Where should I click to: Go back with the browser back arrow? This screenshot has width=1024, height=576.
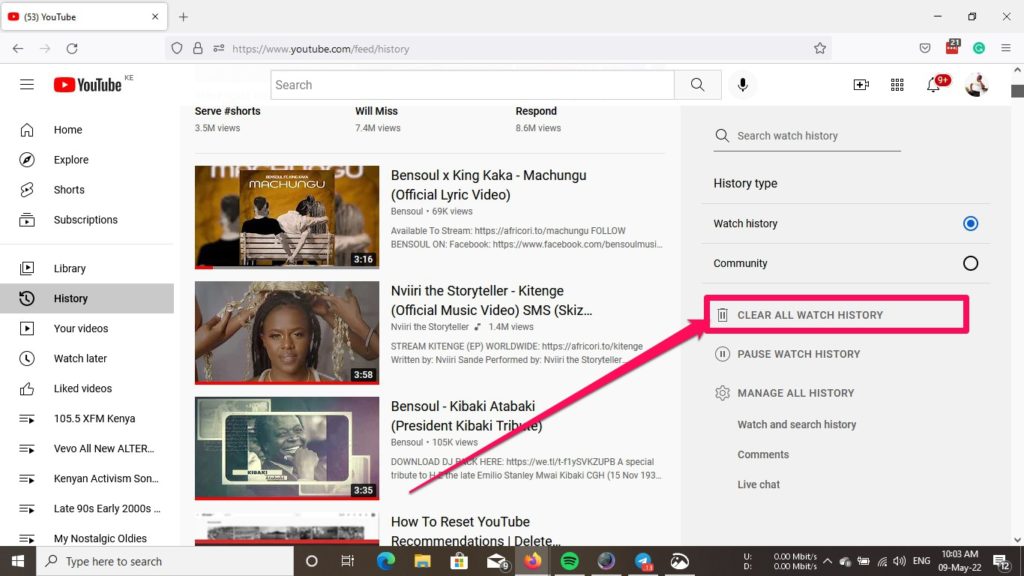tap(18, 48)
